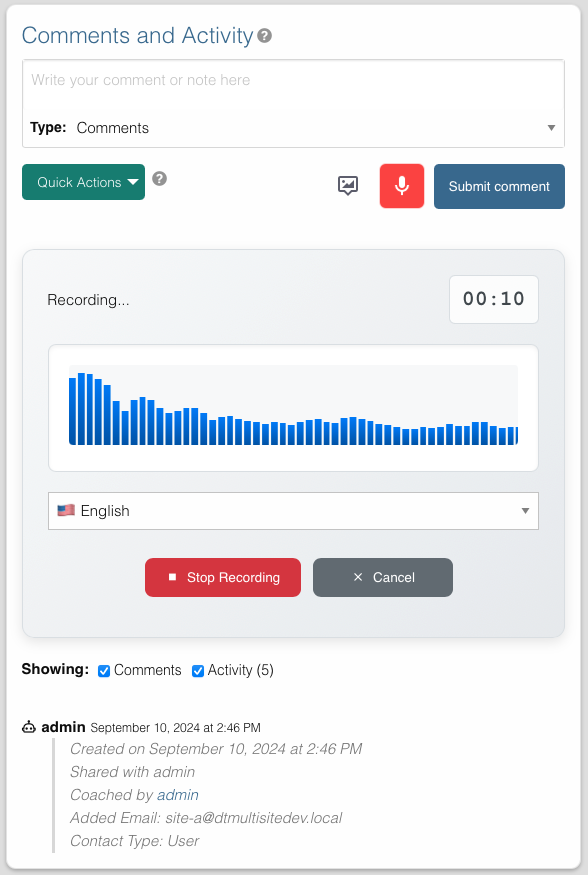Expand the English language dropdown
The width and height of the screenshot is (588, 875).
point(525,510)
